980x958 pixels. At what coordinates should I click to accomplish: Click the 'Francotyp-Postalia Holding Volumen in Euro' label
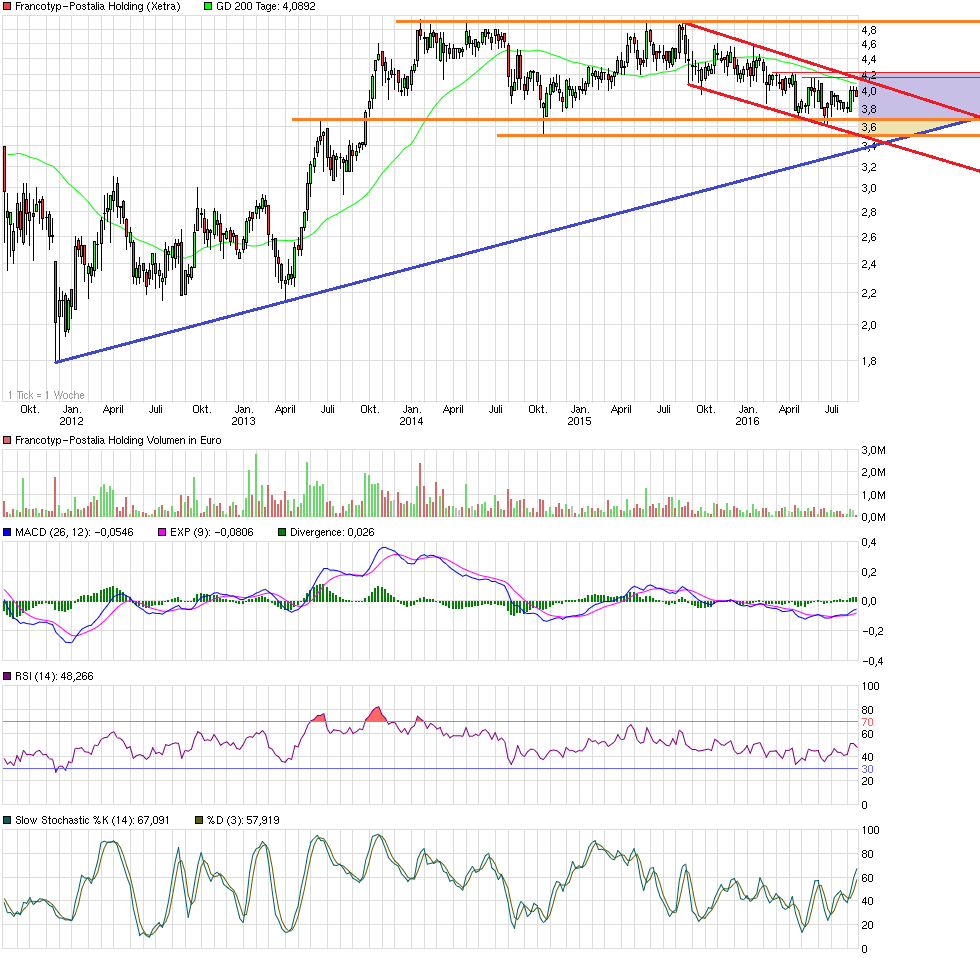coord(118,441)
